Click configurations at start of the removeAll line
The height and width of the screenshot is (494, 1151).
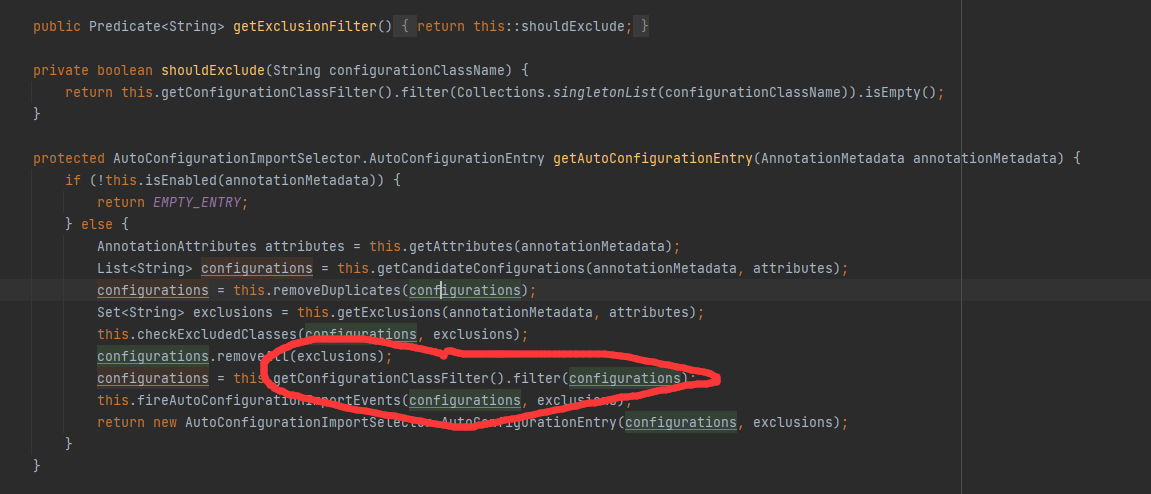coord(153,357)
